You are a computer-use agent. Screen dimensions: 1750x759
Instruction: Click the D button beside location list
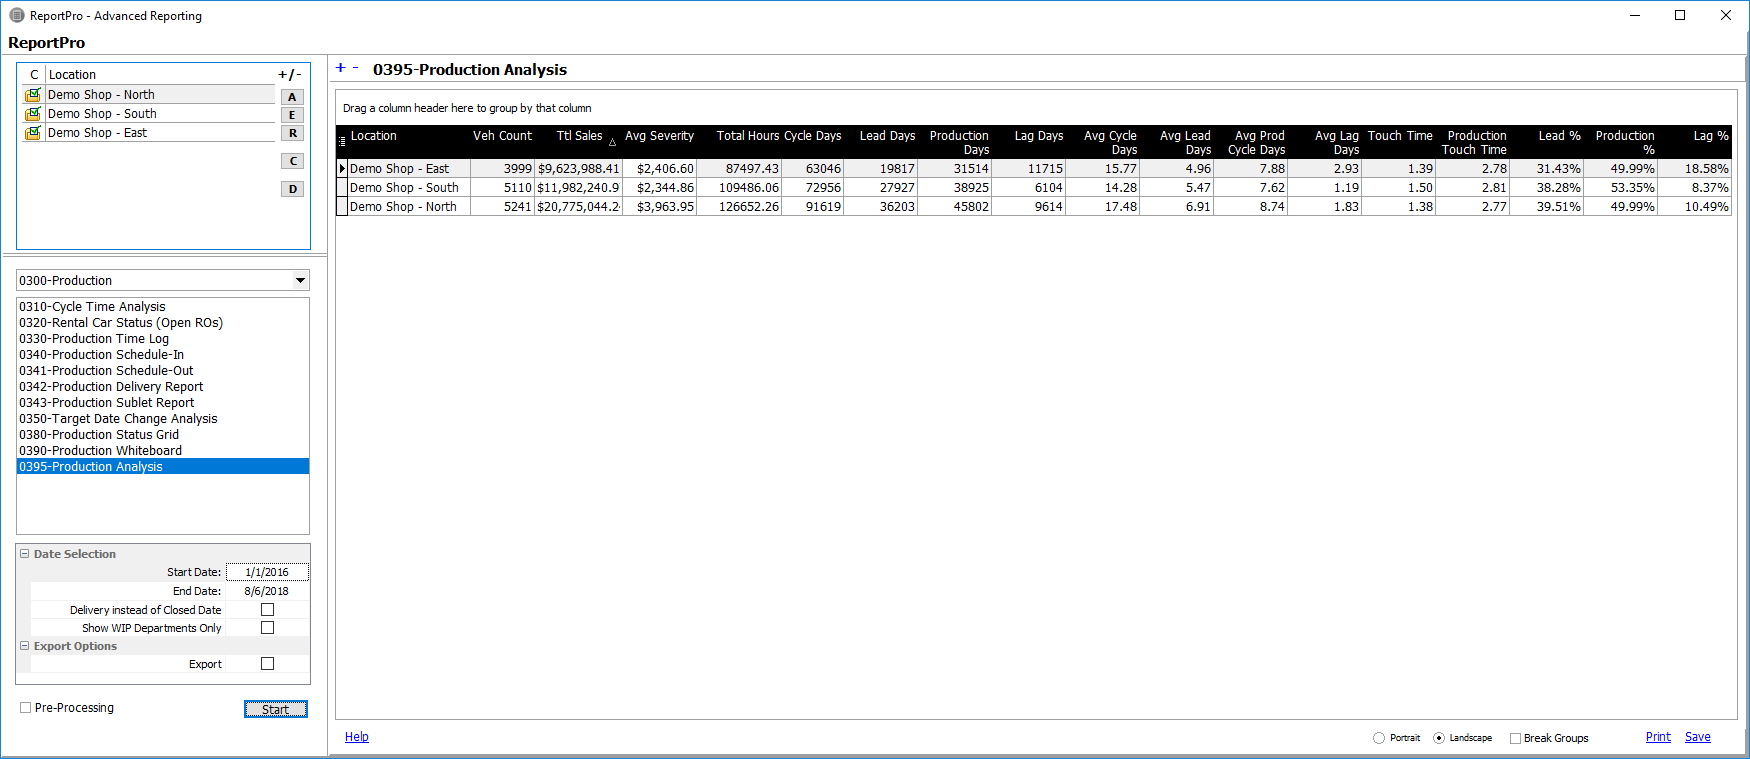click(x=292, y=189)
